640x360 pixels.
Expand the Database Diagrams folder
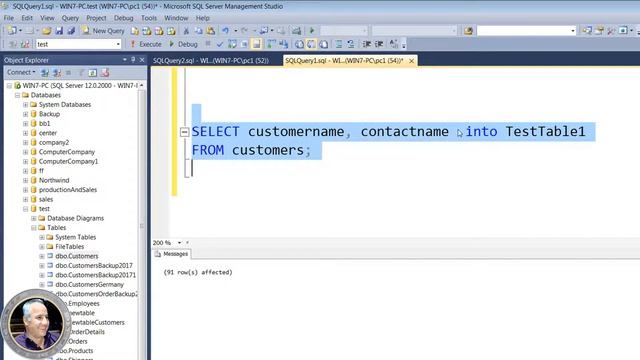pyautogui.click(x=33, y=218)
